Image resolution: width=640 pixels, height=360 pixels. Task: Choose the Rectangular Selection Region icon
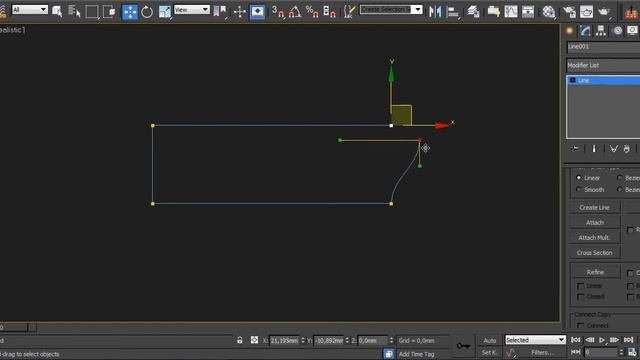point(92,11)
